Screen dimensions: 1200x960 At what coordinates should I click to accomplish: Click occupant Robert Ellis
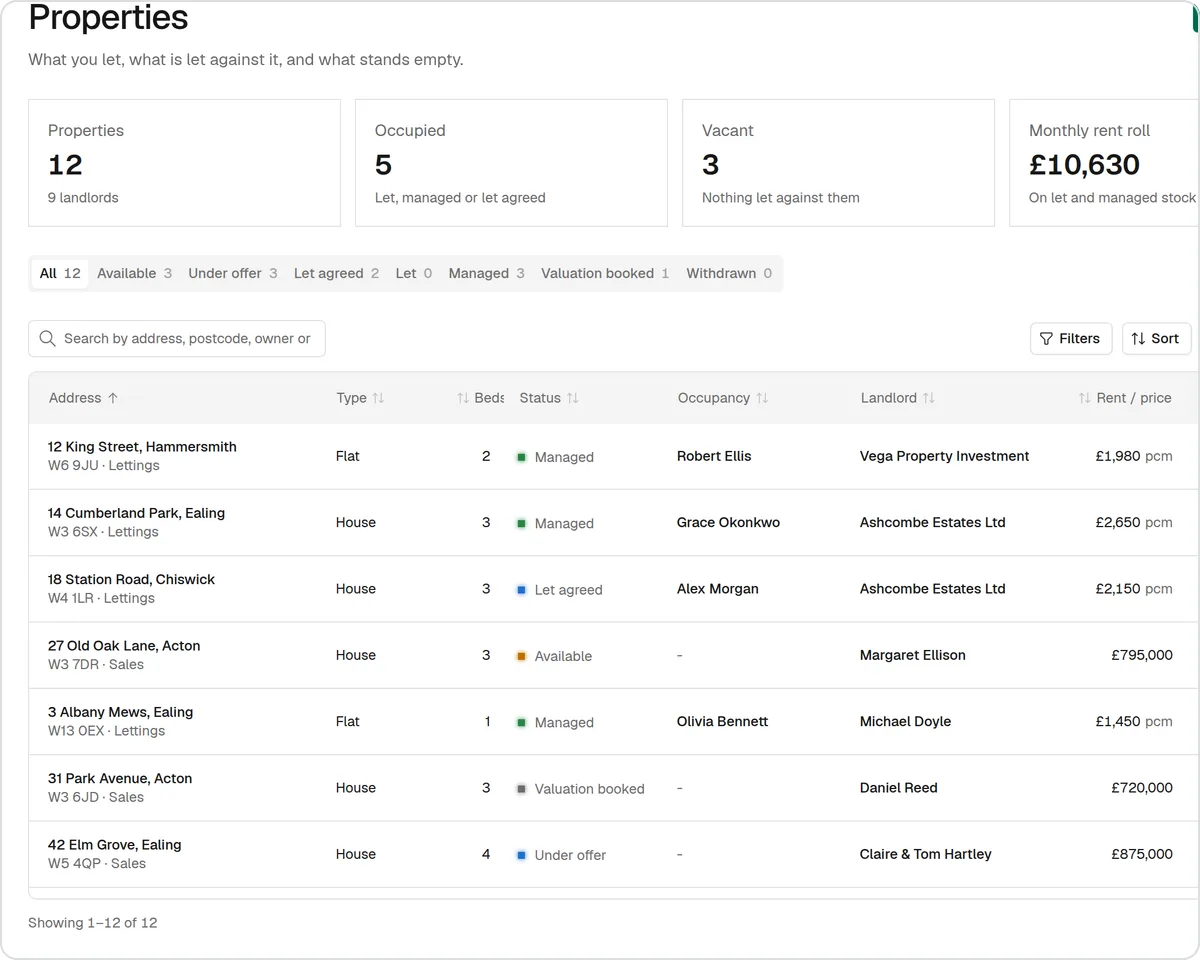[x=714, y=456]
